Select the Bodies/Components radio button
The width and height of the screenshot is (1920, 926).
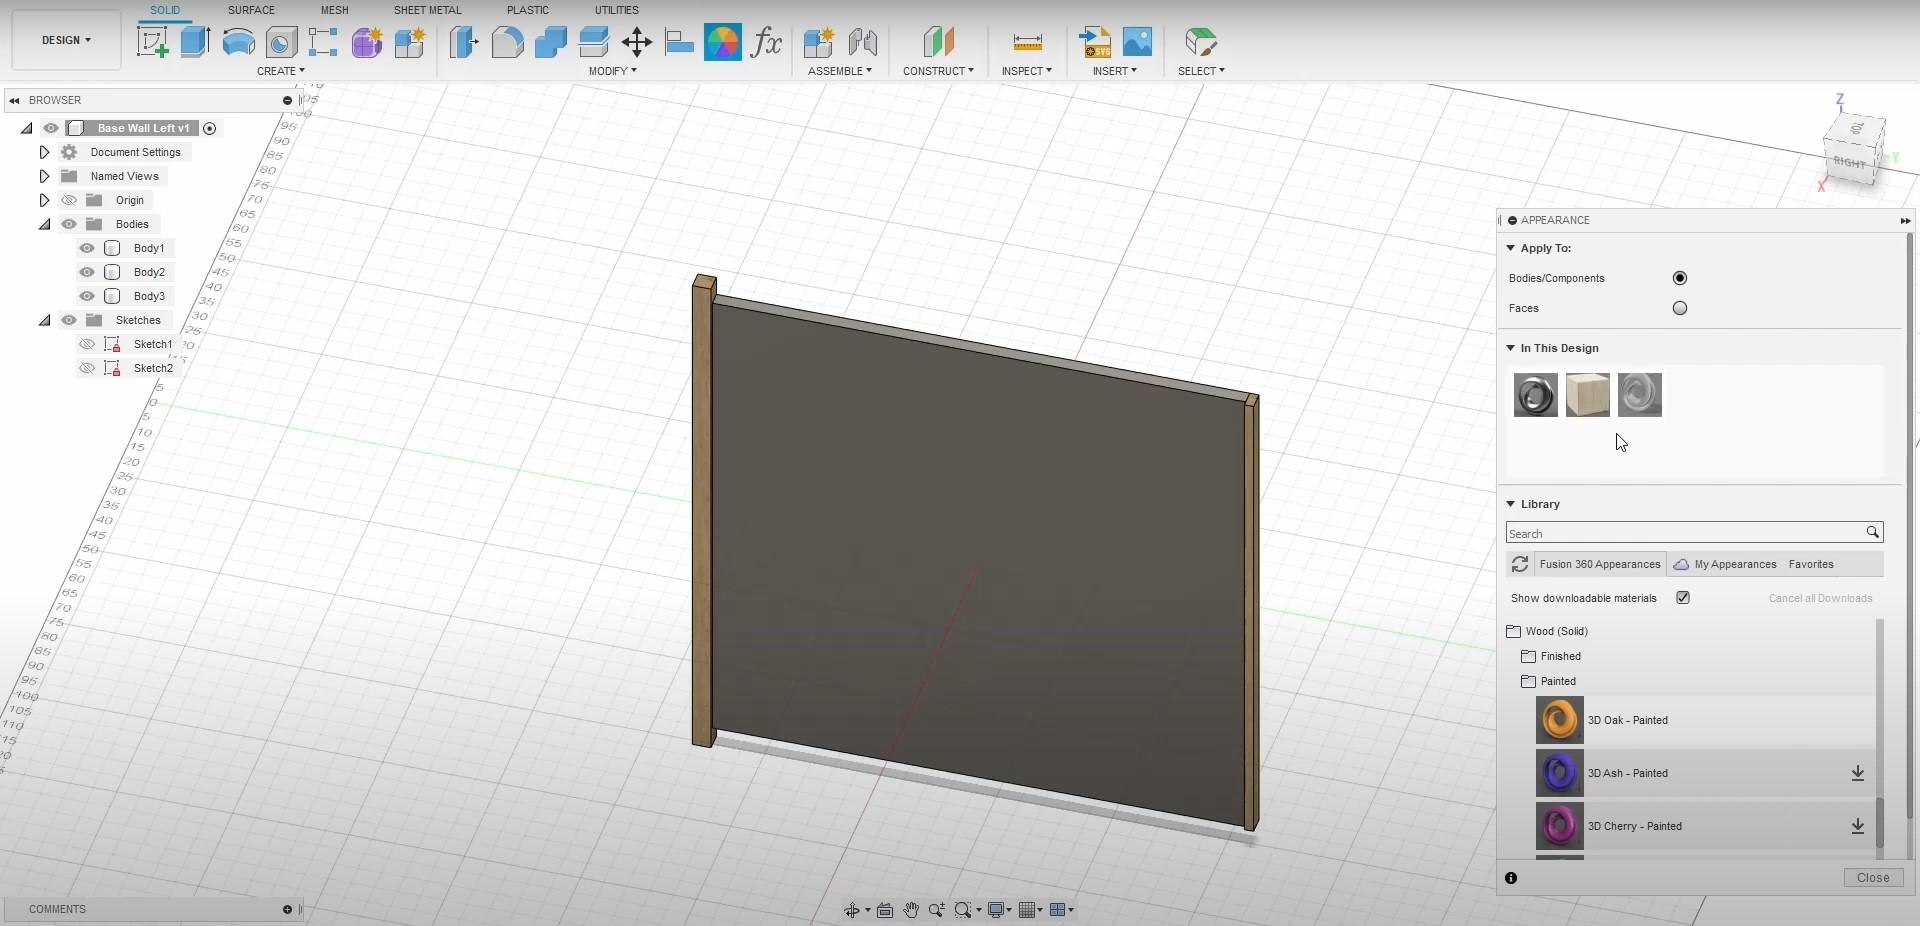pyautogui.click(x=1680, y=278)
